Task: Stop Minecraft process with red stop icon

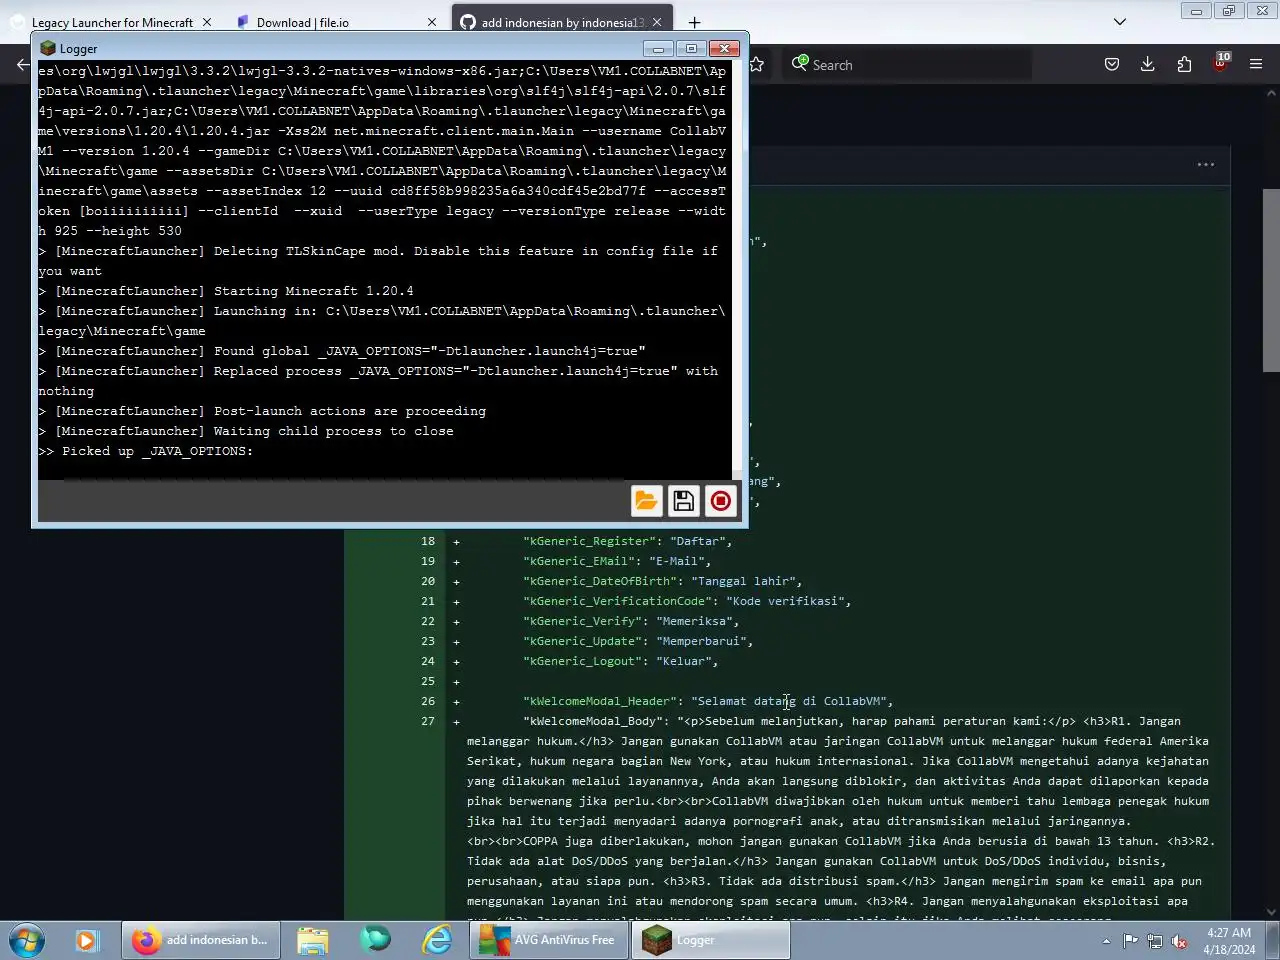Action: click(721, 501)
